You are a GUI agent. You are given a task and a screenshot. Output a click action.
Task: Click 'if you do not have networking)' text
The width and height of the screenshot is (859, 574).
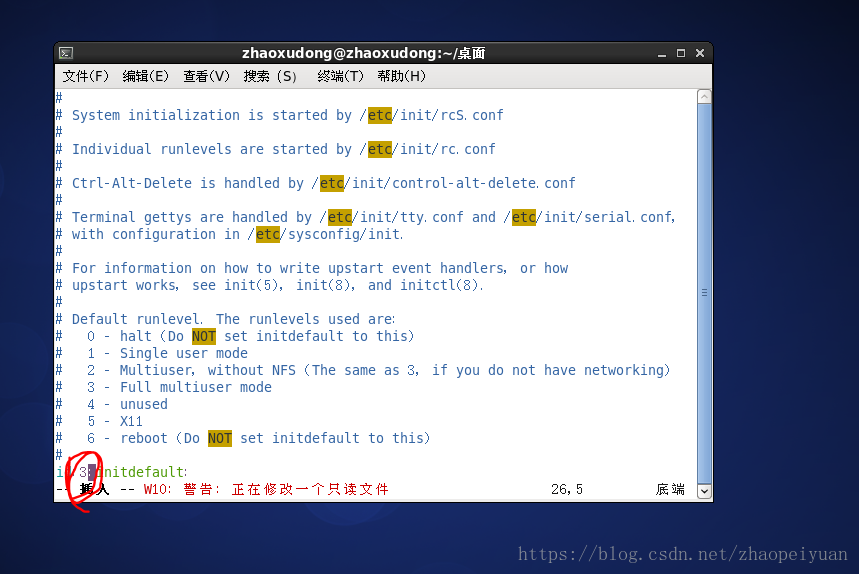pyautogui.click(x=551, y=370)
